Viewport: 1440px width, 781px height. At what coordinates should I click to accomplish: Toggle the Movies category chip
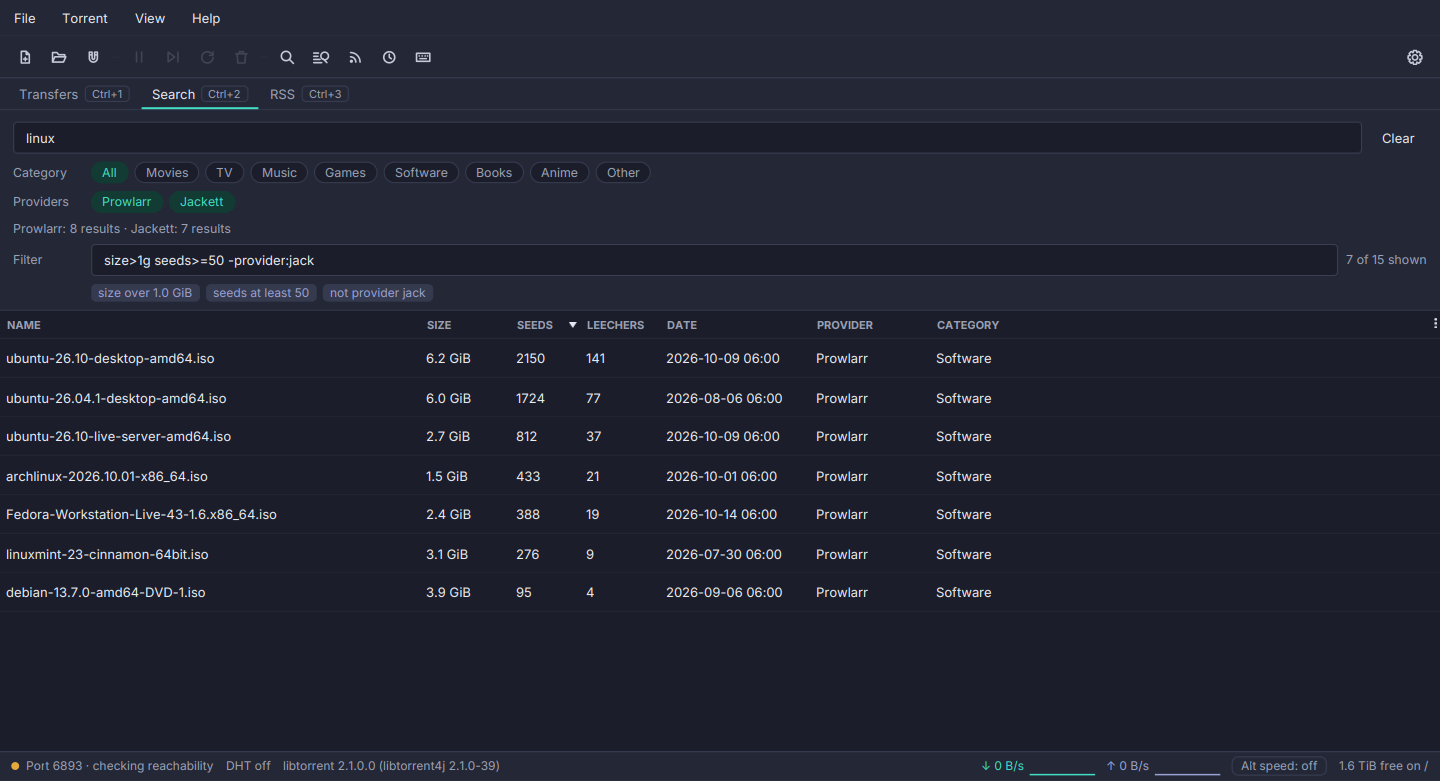(x=167, y=173)
